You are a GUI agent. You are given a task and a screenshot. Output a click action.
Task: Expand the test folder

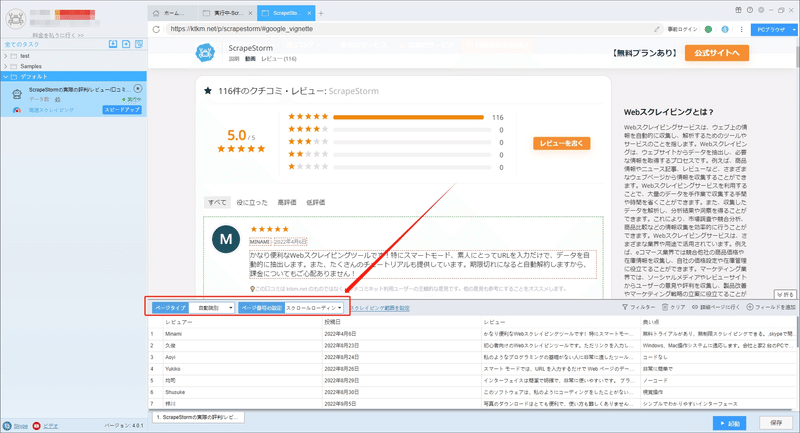pos(6,56)
